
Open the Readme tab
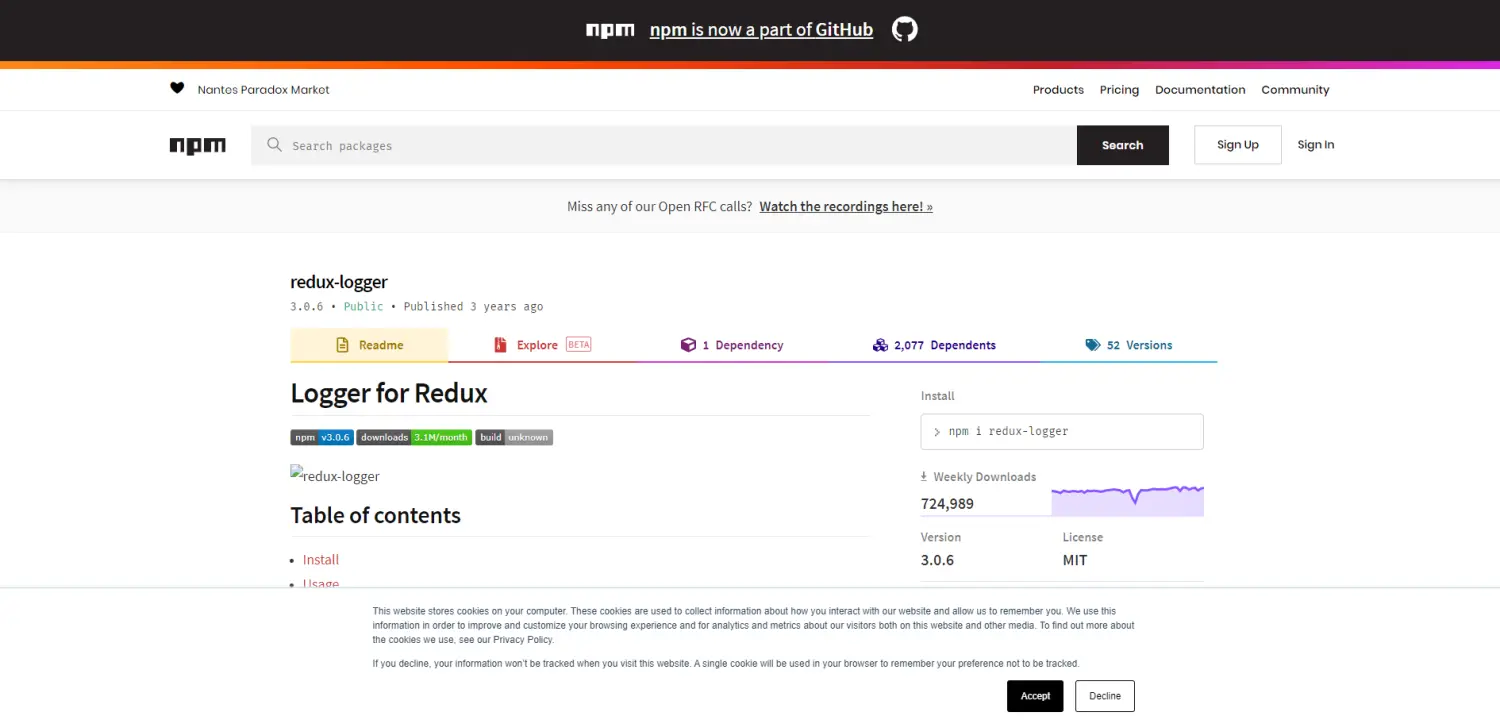tap(369, 345)
